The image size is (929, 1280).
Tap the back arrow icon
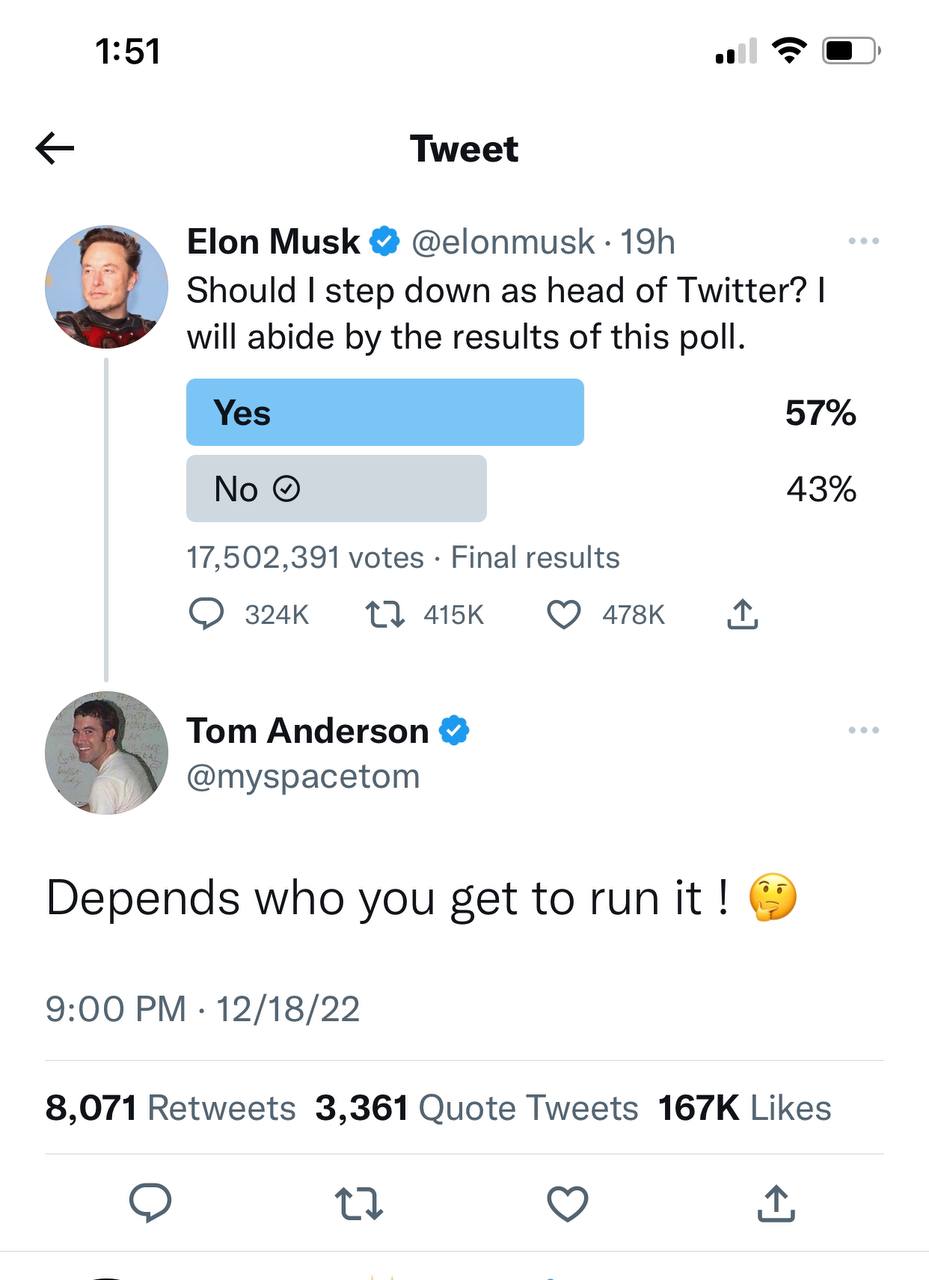click(x=55, y=149)
